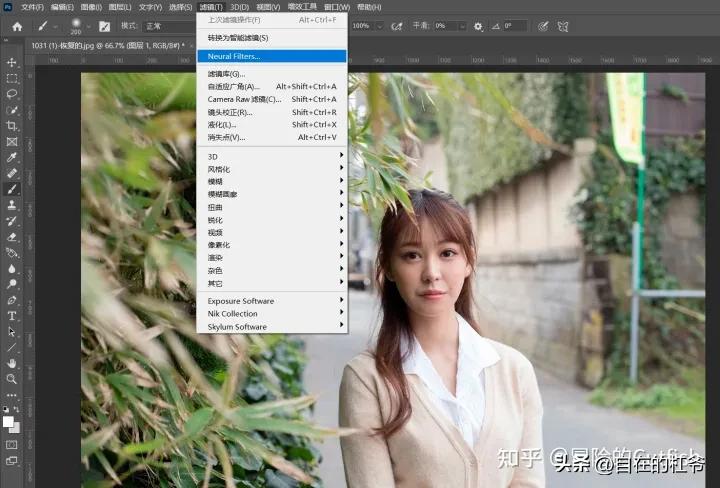Select Convert for Smart Filters (S) entry
This screenshot has width=720, height=488.
[272, 38]
